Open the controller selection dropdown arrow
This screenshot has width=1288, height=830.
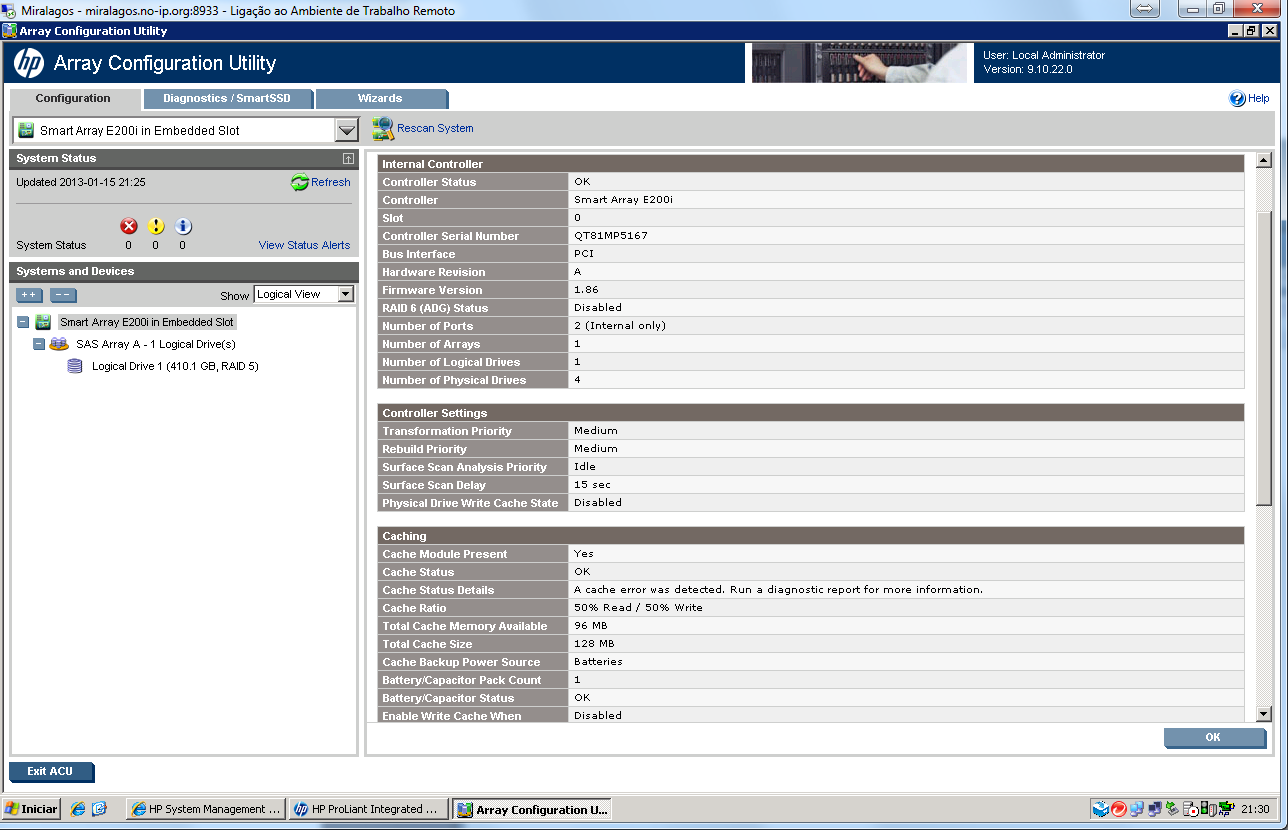click(346, 130)
